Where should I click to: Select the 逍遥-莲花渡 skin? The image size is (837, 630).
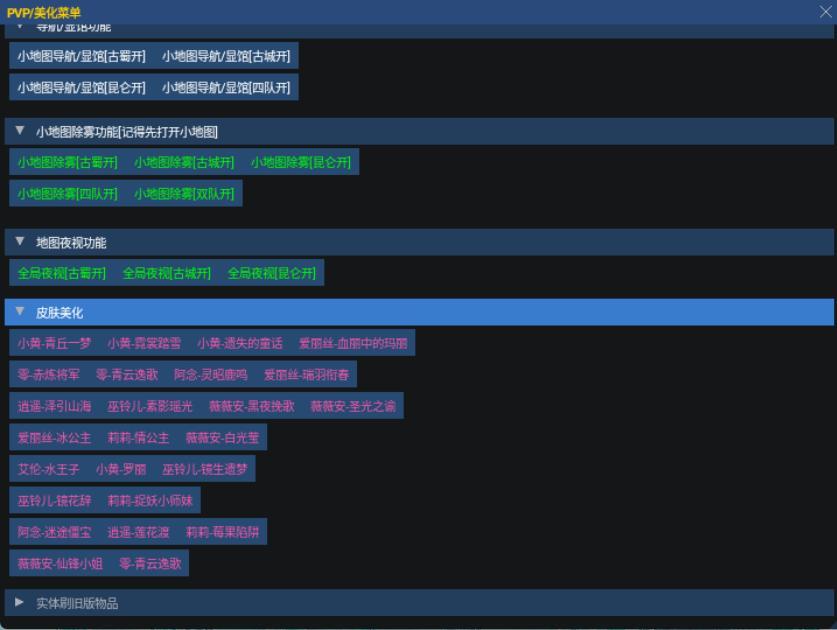coord(138,532)
